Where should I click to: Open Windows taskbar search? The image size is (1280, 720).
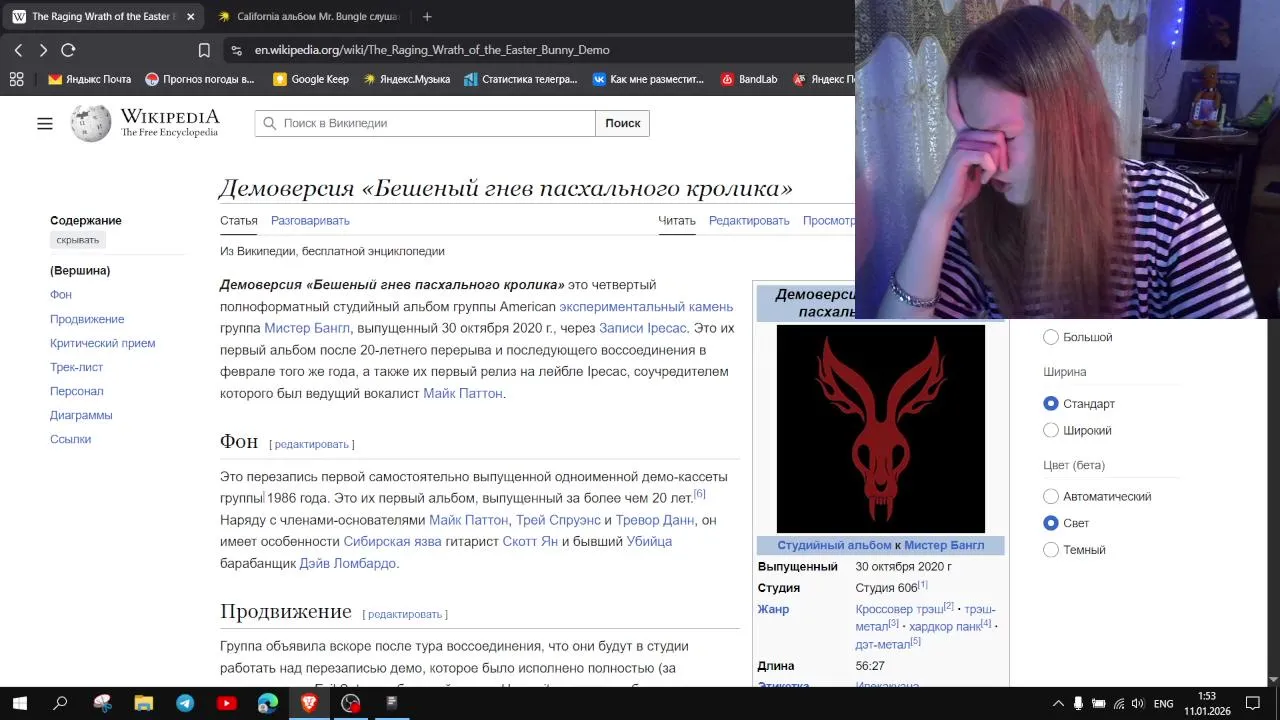point(60,703)
